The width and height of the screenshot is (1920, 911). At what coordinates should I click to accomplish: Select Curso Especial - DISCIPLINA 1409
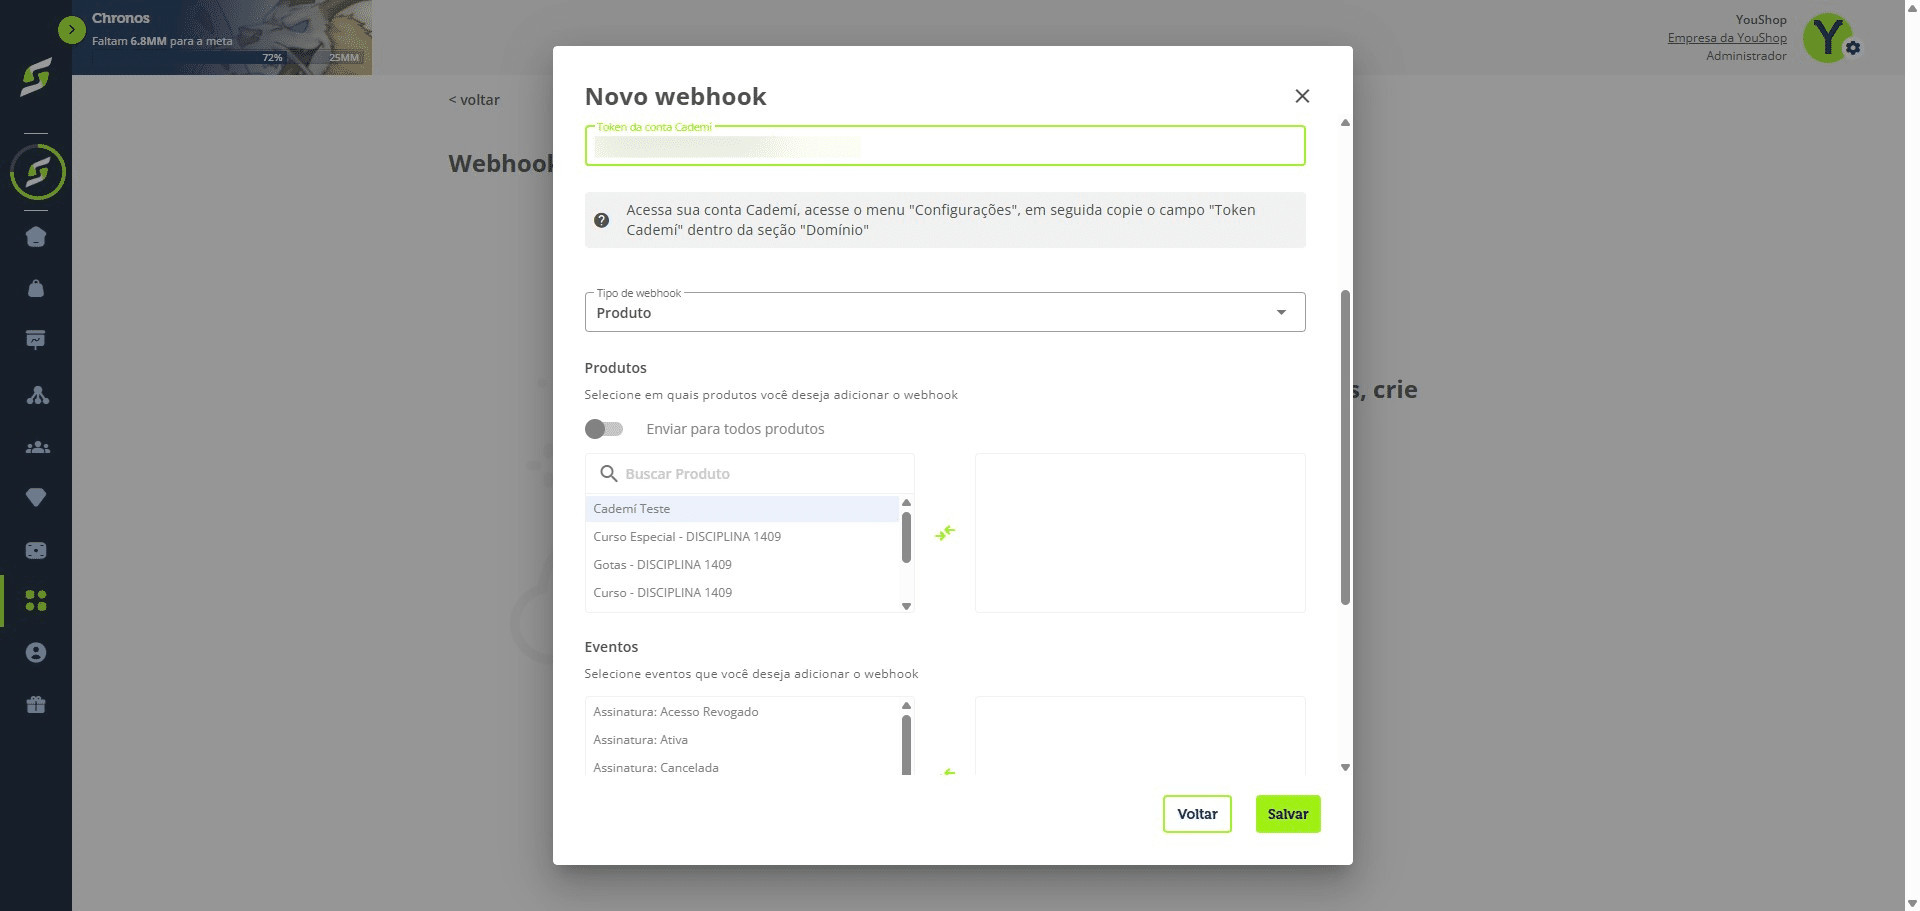coord(742,537)
